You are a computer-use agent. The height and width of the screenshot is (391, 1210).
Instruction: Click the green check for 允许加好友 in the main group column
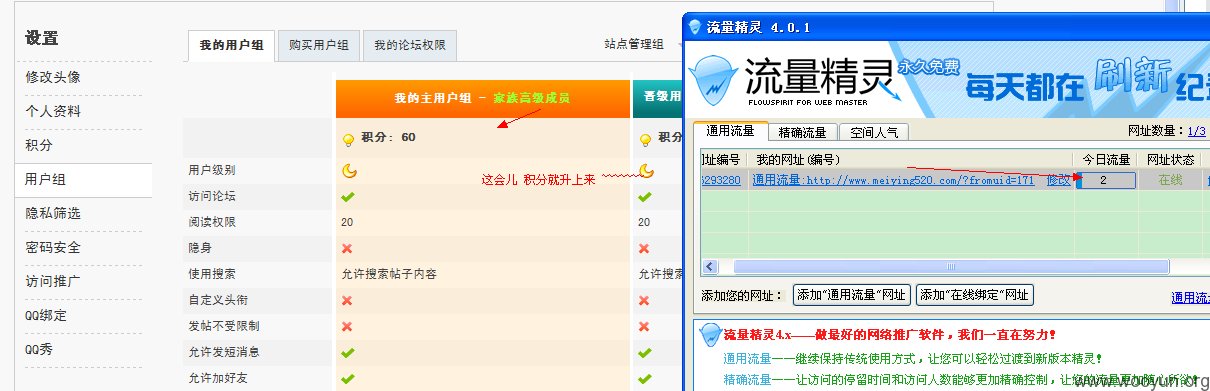click(348, 378)
